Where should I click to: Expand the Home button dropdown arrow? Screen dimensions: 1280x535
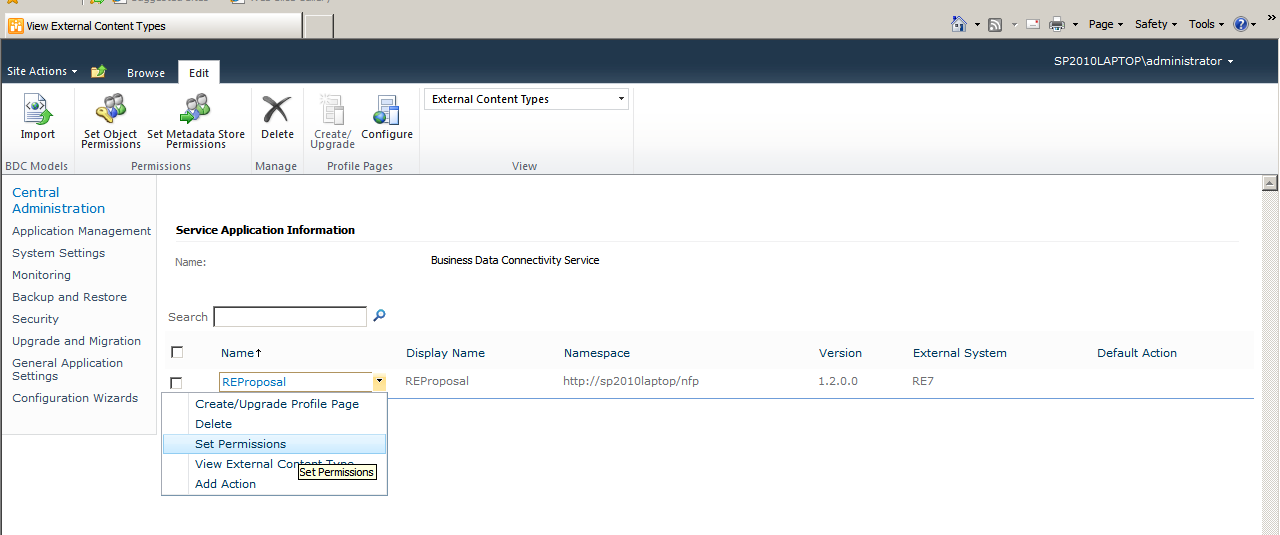977,24
